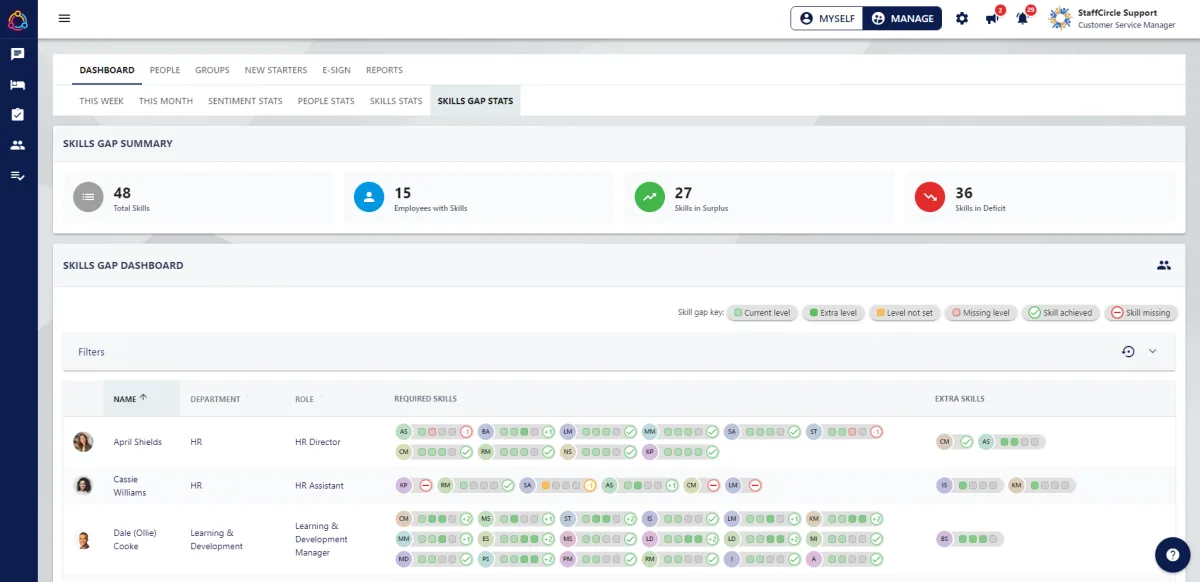Select the This Month sub-tab
This screenshot has width=1200, height=582.
click(x=166, y=101)
